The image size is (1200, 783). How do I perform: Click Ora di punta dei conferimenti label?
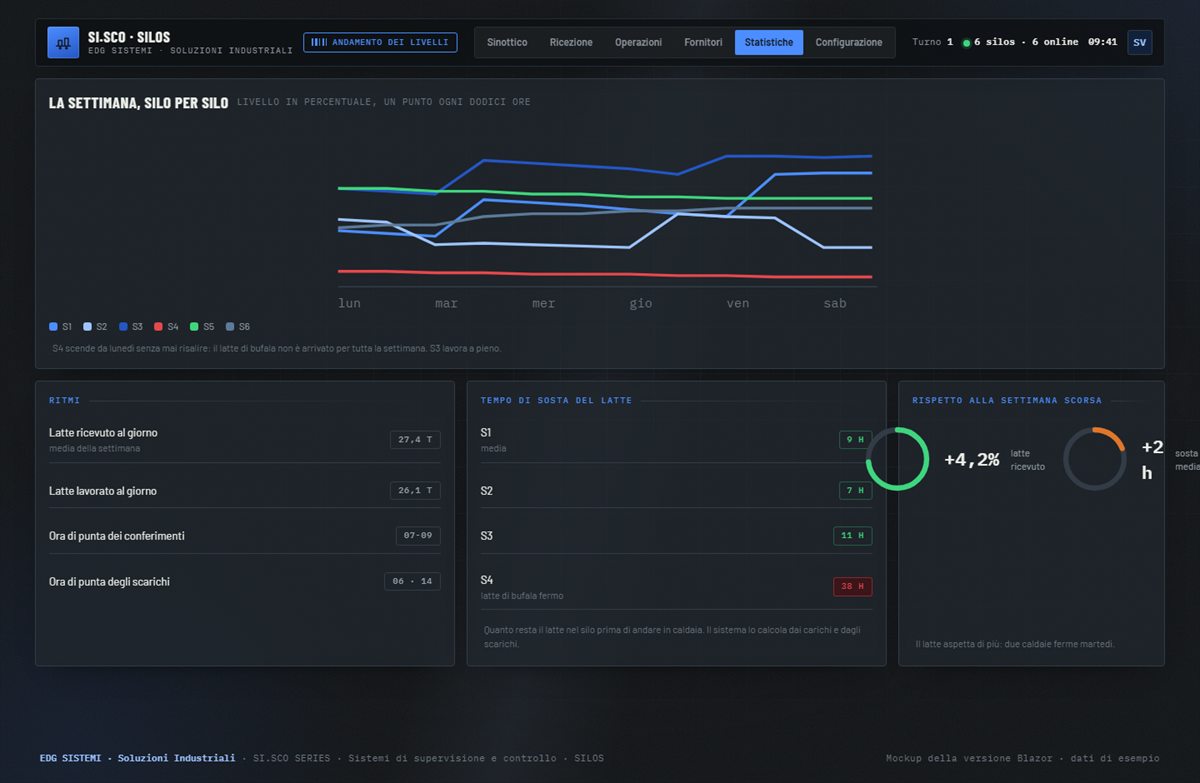click(x=117, y=536)
